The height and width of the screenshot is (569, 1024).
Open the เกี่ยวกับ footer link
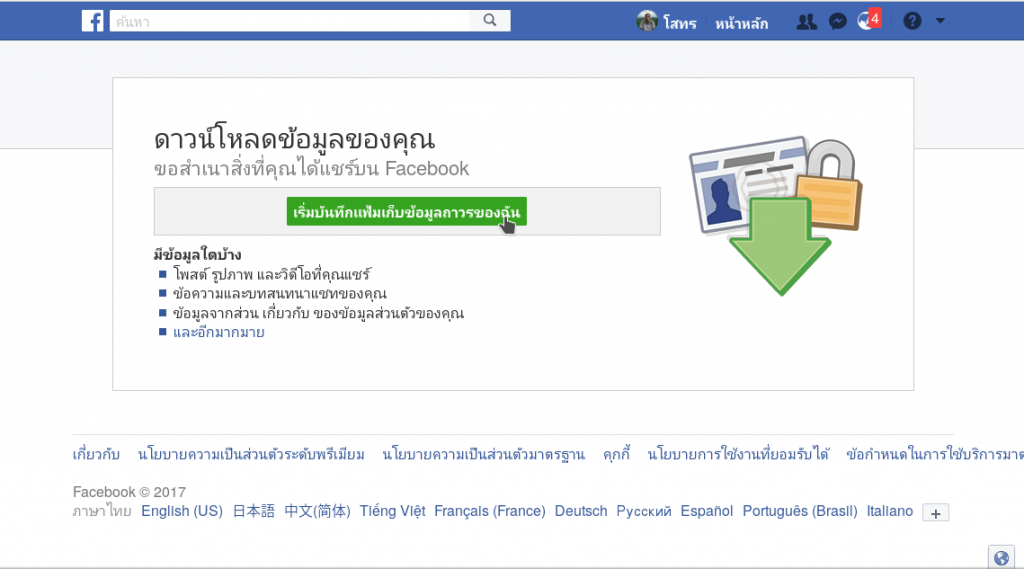tap(96, 454)
